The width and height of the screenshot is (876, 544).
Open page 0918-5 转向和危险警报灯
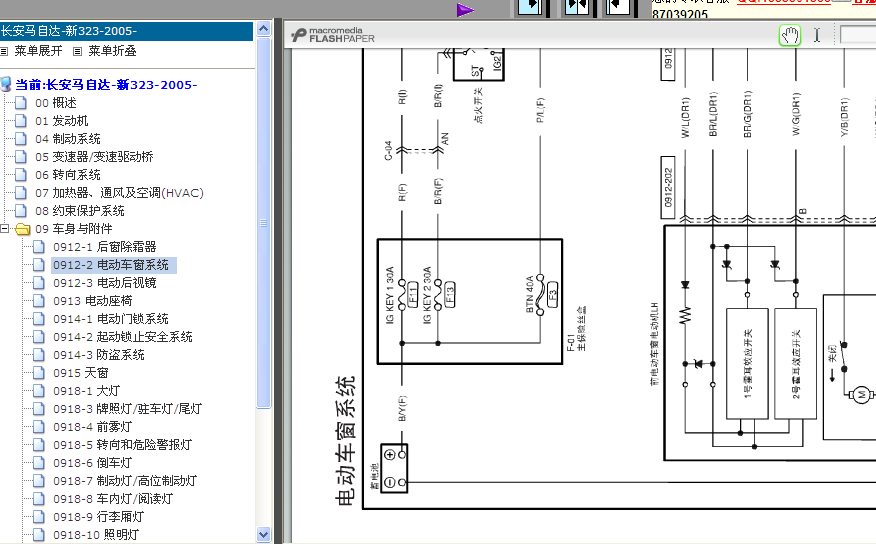click(122, 445)
